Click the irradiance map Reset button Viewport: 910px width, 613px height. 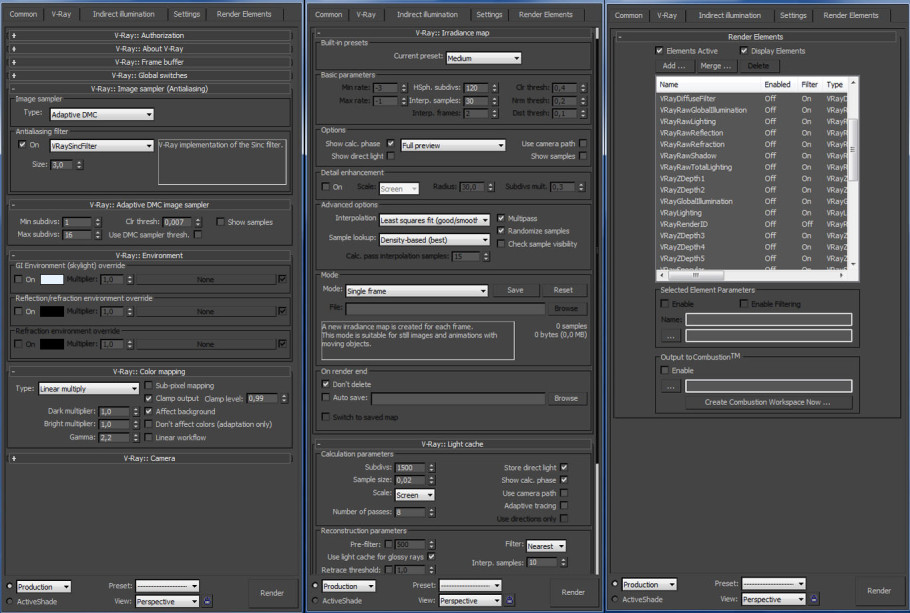point(563,290)
